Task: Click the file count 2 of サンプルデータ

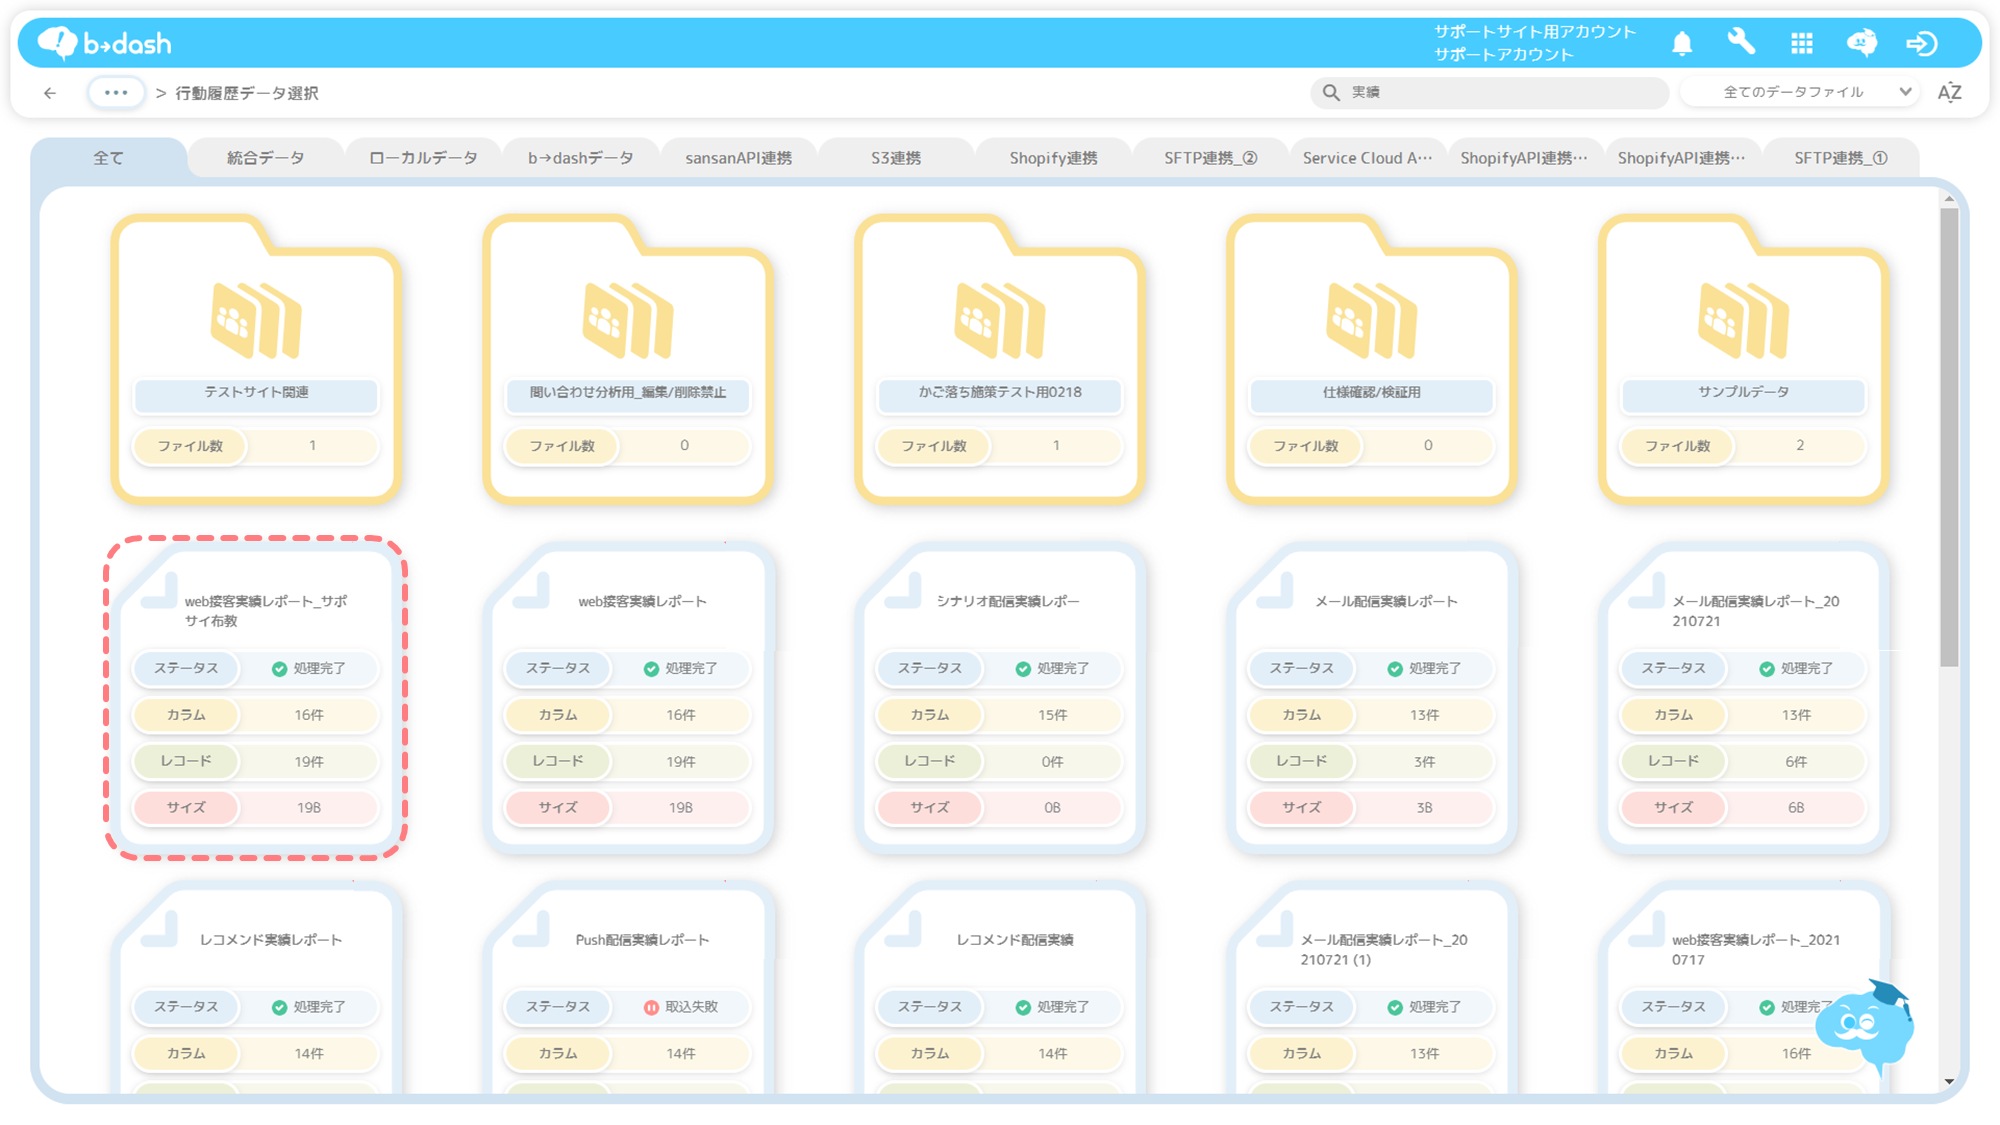Action: click(x=1800, y=445)
